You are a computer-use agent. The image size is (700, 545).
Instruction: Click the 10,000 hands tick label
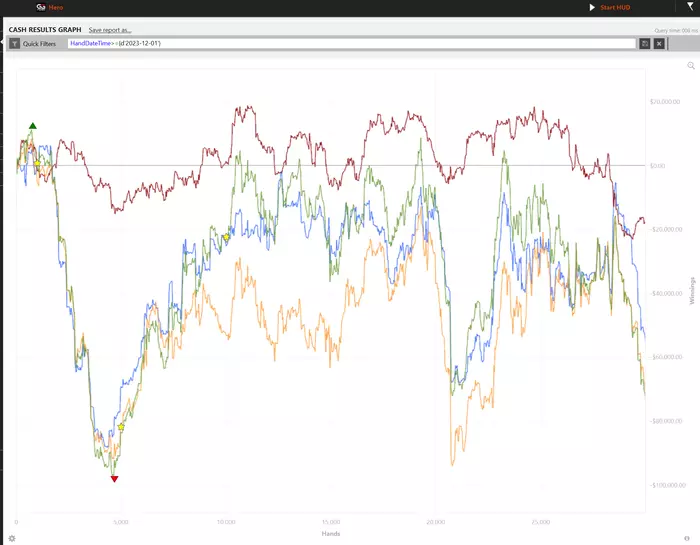(x=226, y=522)
